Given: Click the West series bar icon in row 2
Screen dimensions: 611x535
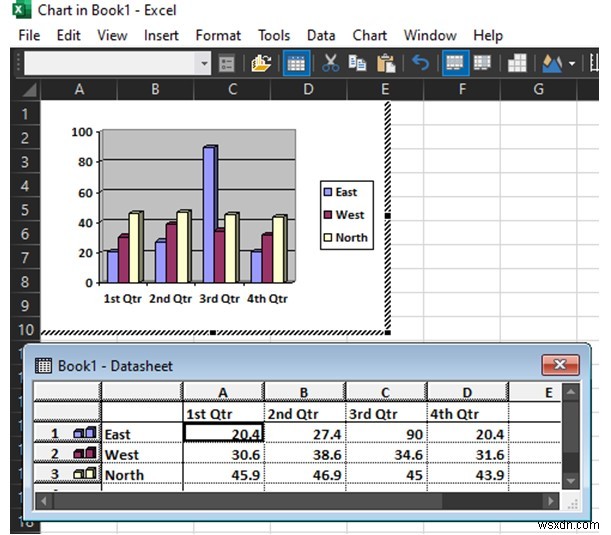Looking at the screenshot, I should [x=85, y=453].
